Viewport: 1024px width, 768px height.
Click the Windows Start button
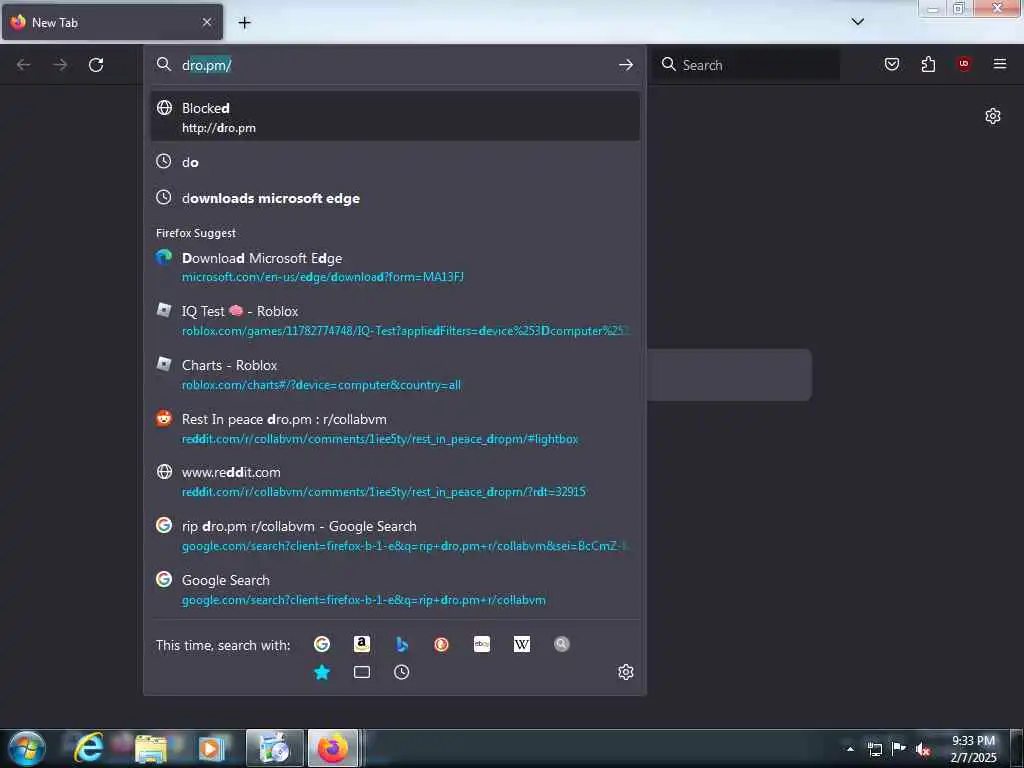click(x=26, y=748)
